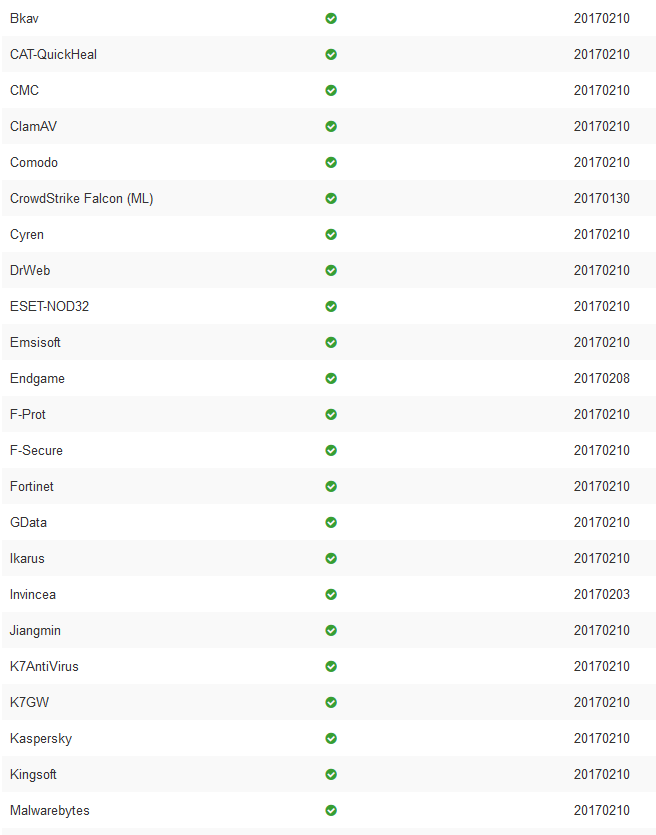Click the F-Secure engine name
Viewport: 656px width, 835px height.
[36, 451]
